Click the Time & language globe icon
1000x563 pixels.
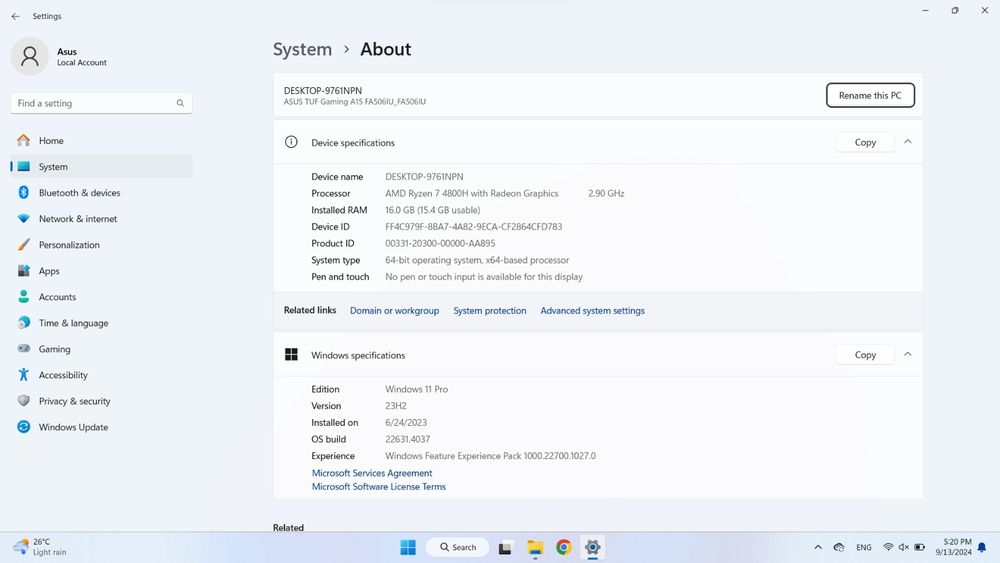[x=24, y=323]
